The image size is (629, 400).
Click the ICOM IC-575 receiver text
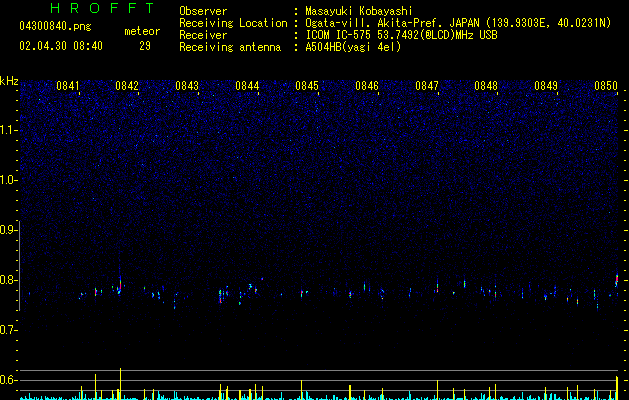401,35
